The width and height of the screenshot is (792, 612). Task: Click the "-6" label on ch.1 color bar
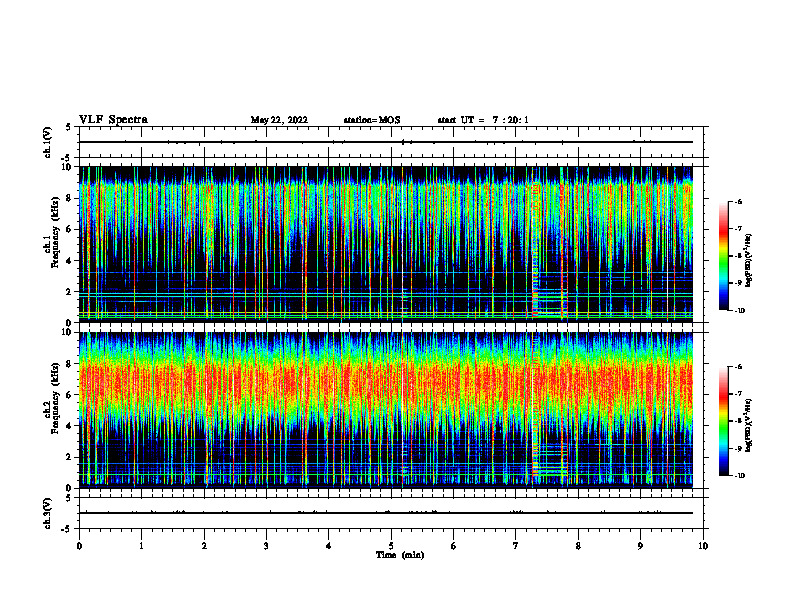pos(738,201)
